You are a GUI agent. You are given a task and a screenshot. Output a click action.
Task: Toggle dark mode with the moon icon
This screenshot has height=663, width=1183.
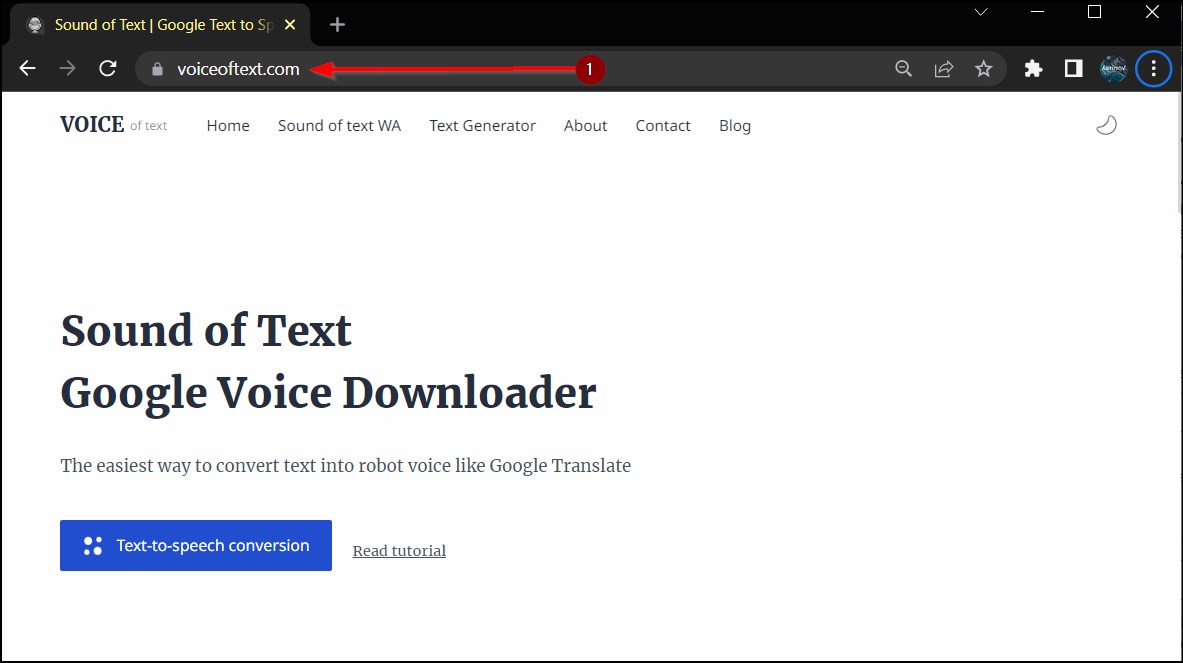(1106, 125)
